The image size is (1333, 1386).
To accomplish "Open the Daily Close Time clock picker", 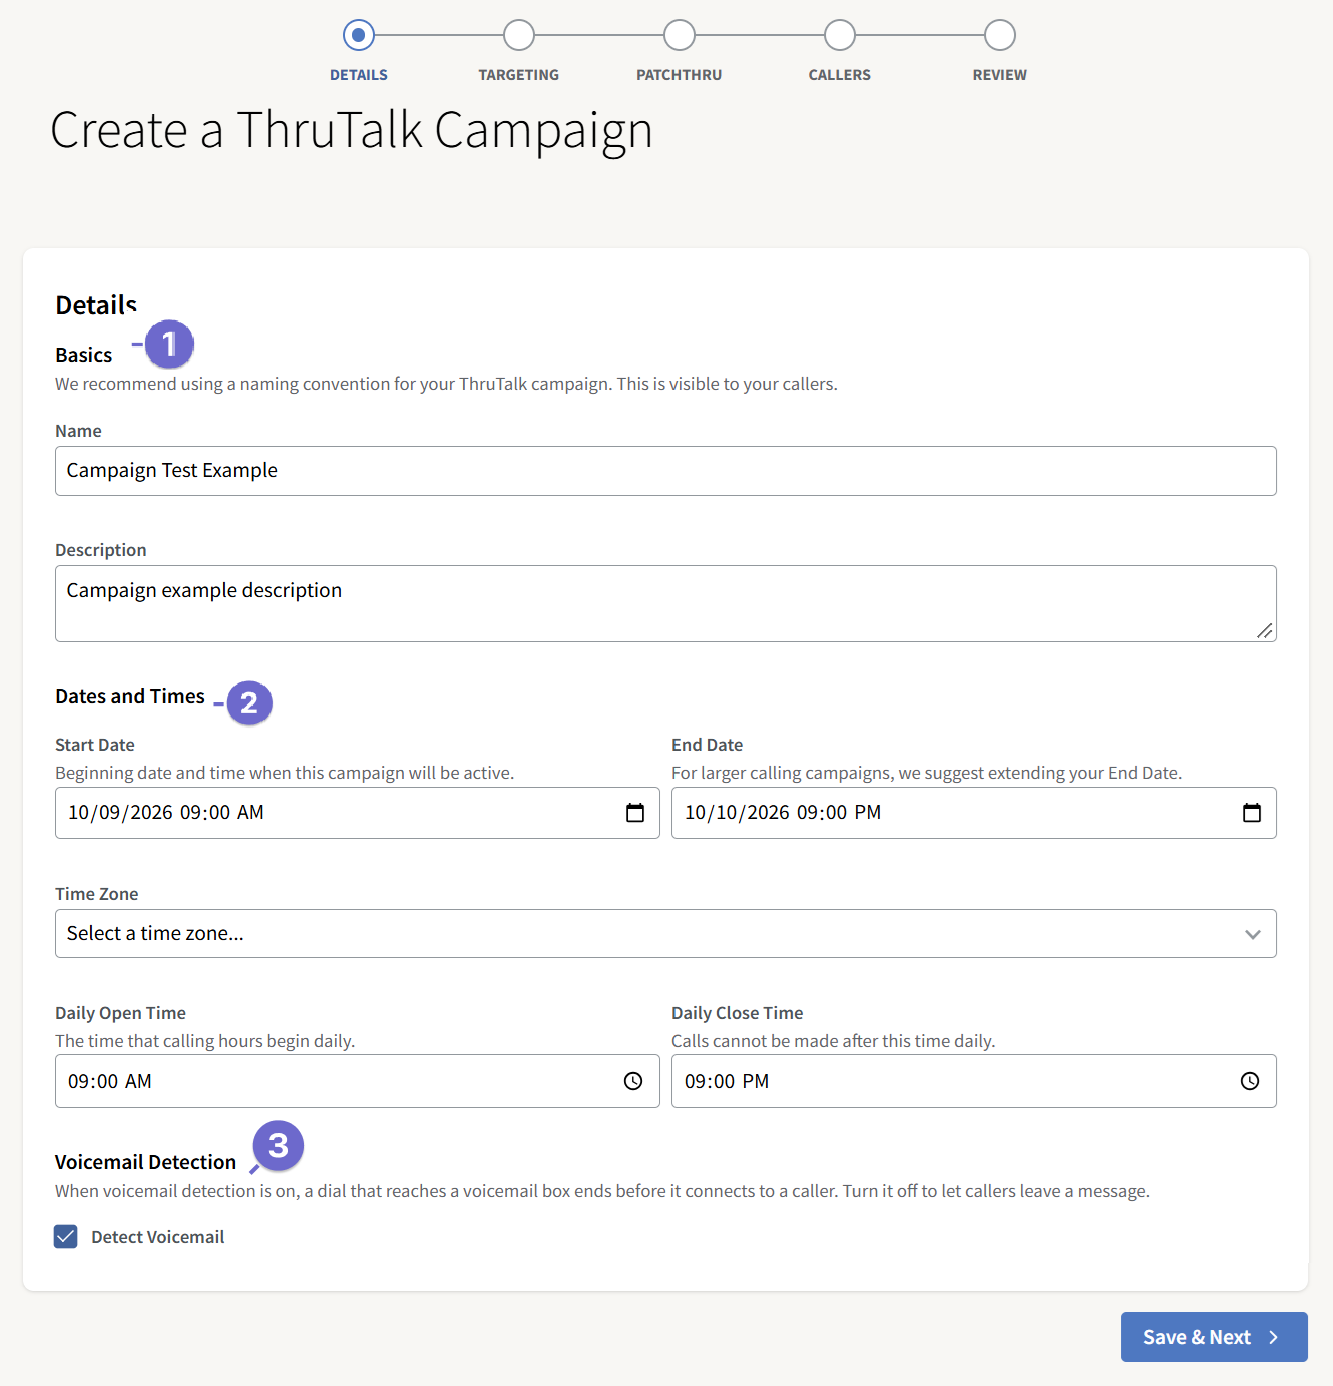I will coord(1250,1081).
